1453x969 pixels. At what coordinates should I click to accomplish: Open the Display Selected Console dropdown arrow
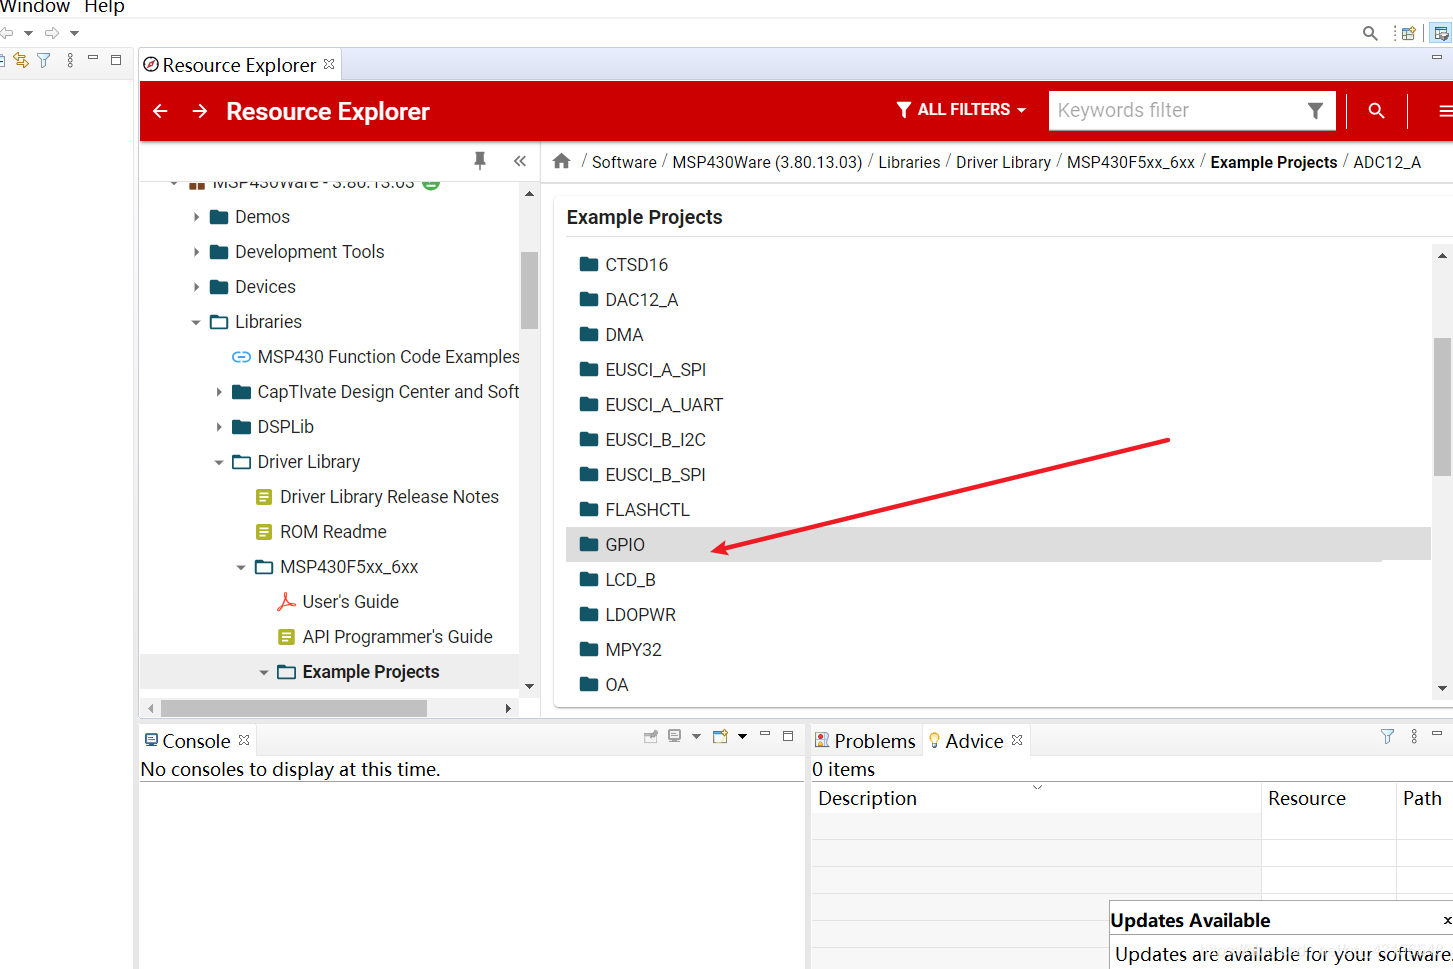click(x=697, y=736)
